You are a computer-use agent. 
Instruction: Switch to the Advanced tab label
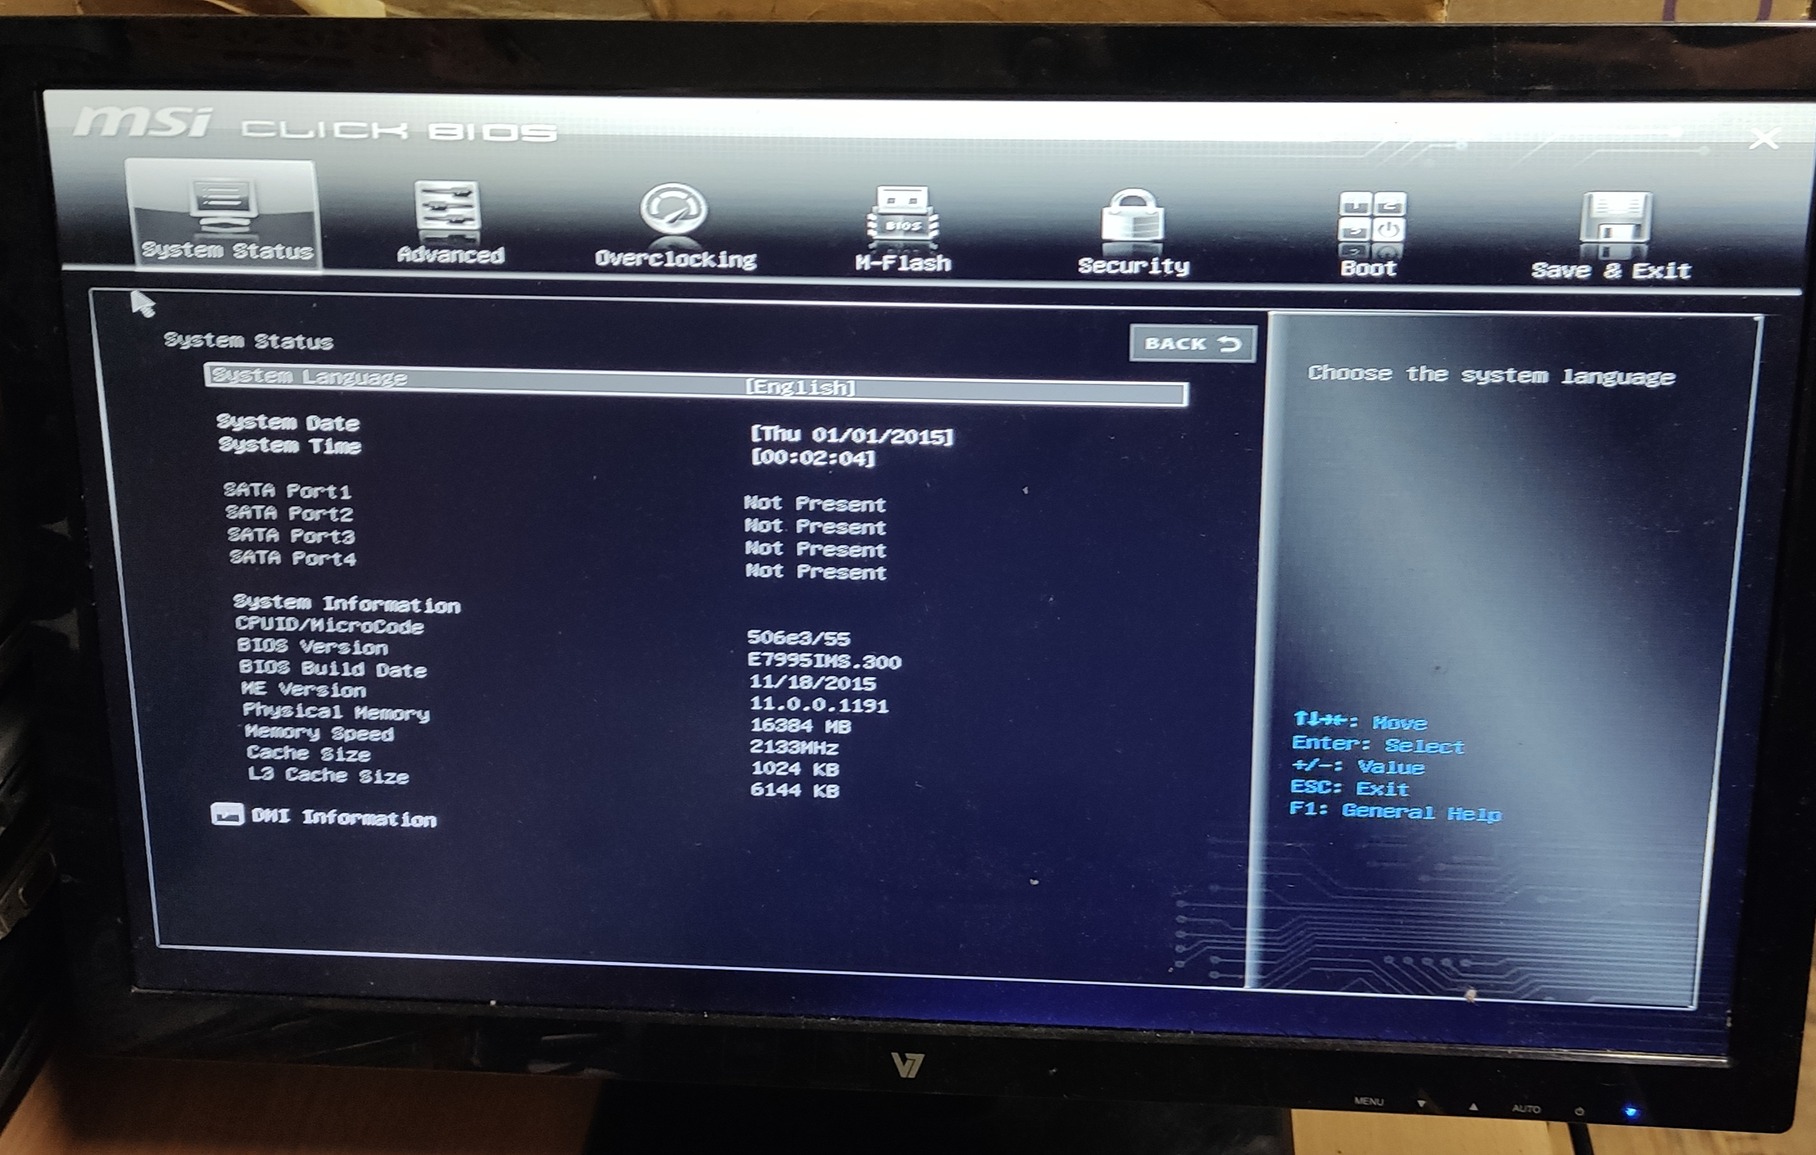click(450, 255)
